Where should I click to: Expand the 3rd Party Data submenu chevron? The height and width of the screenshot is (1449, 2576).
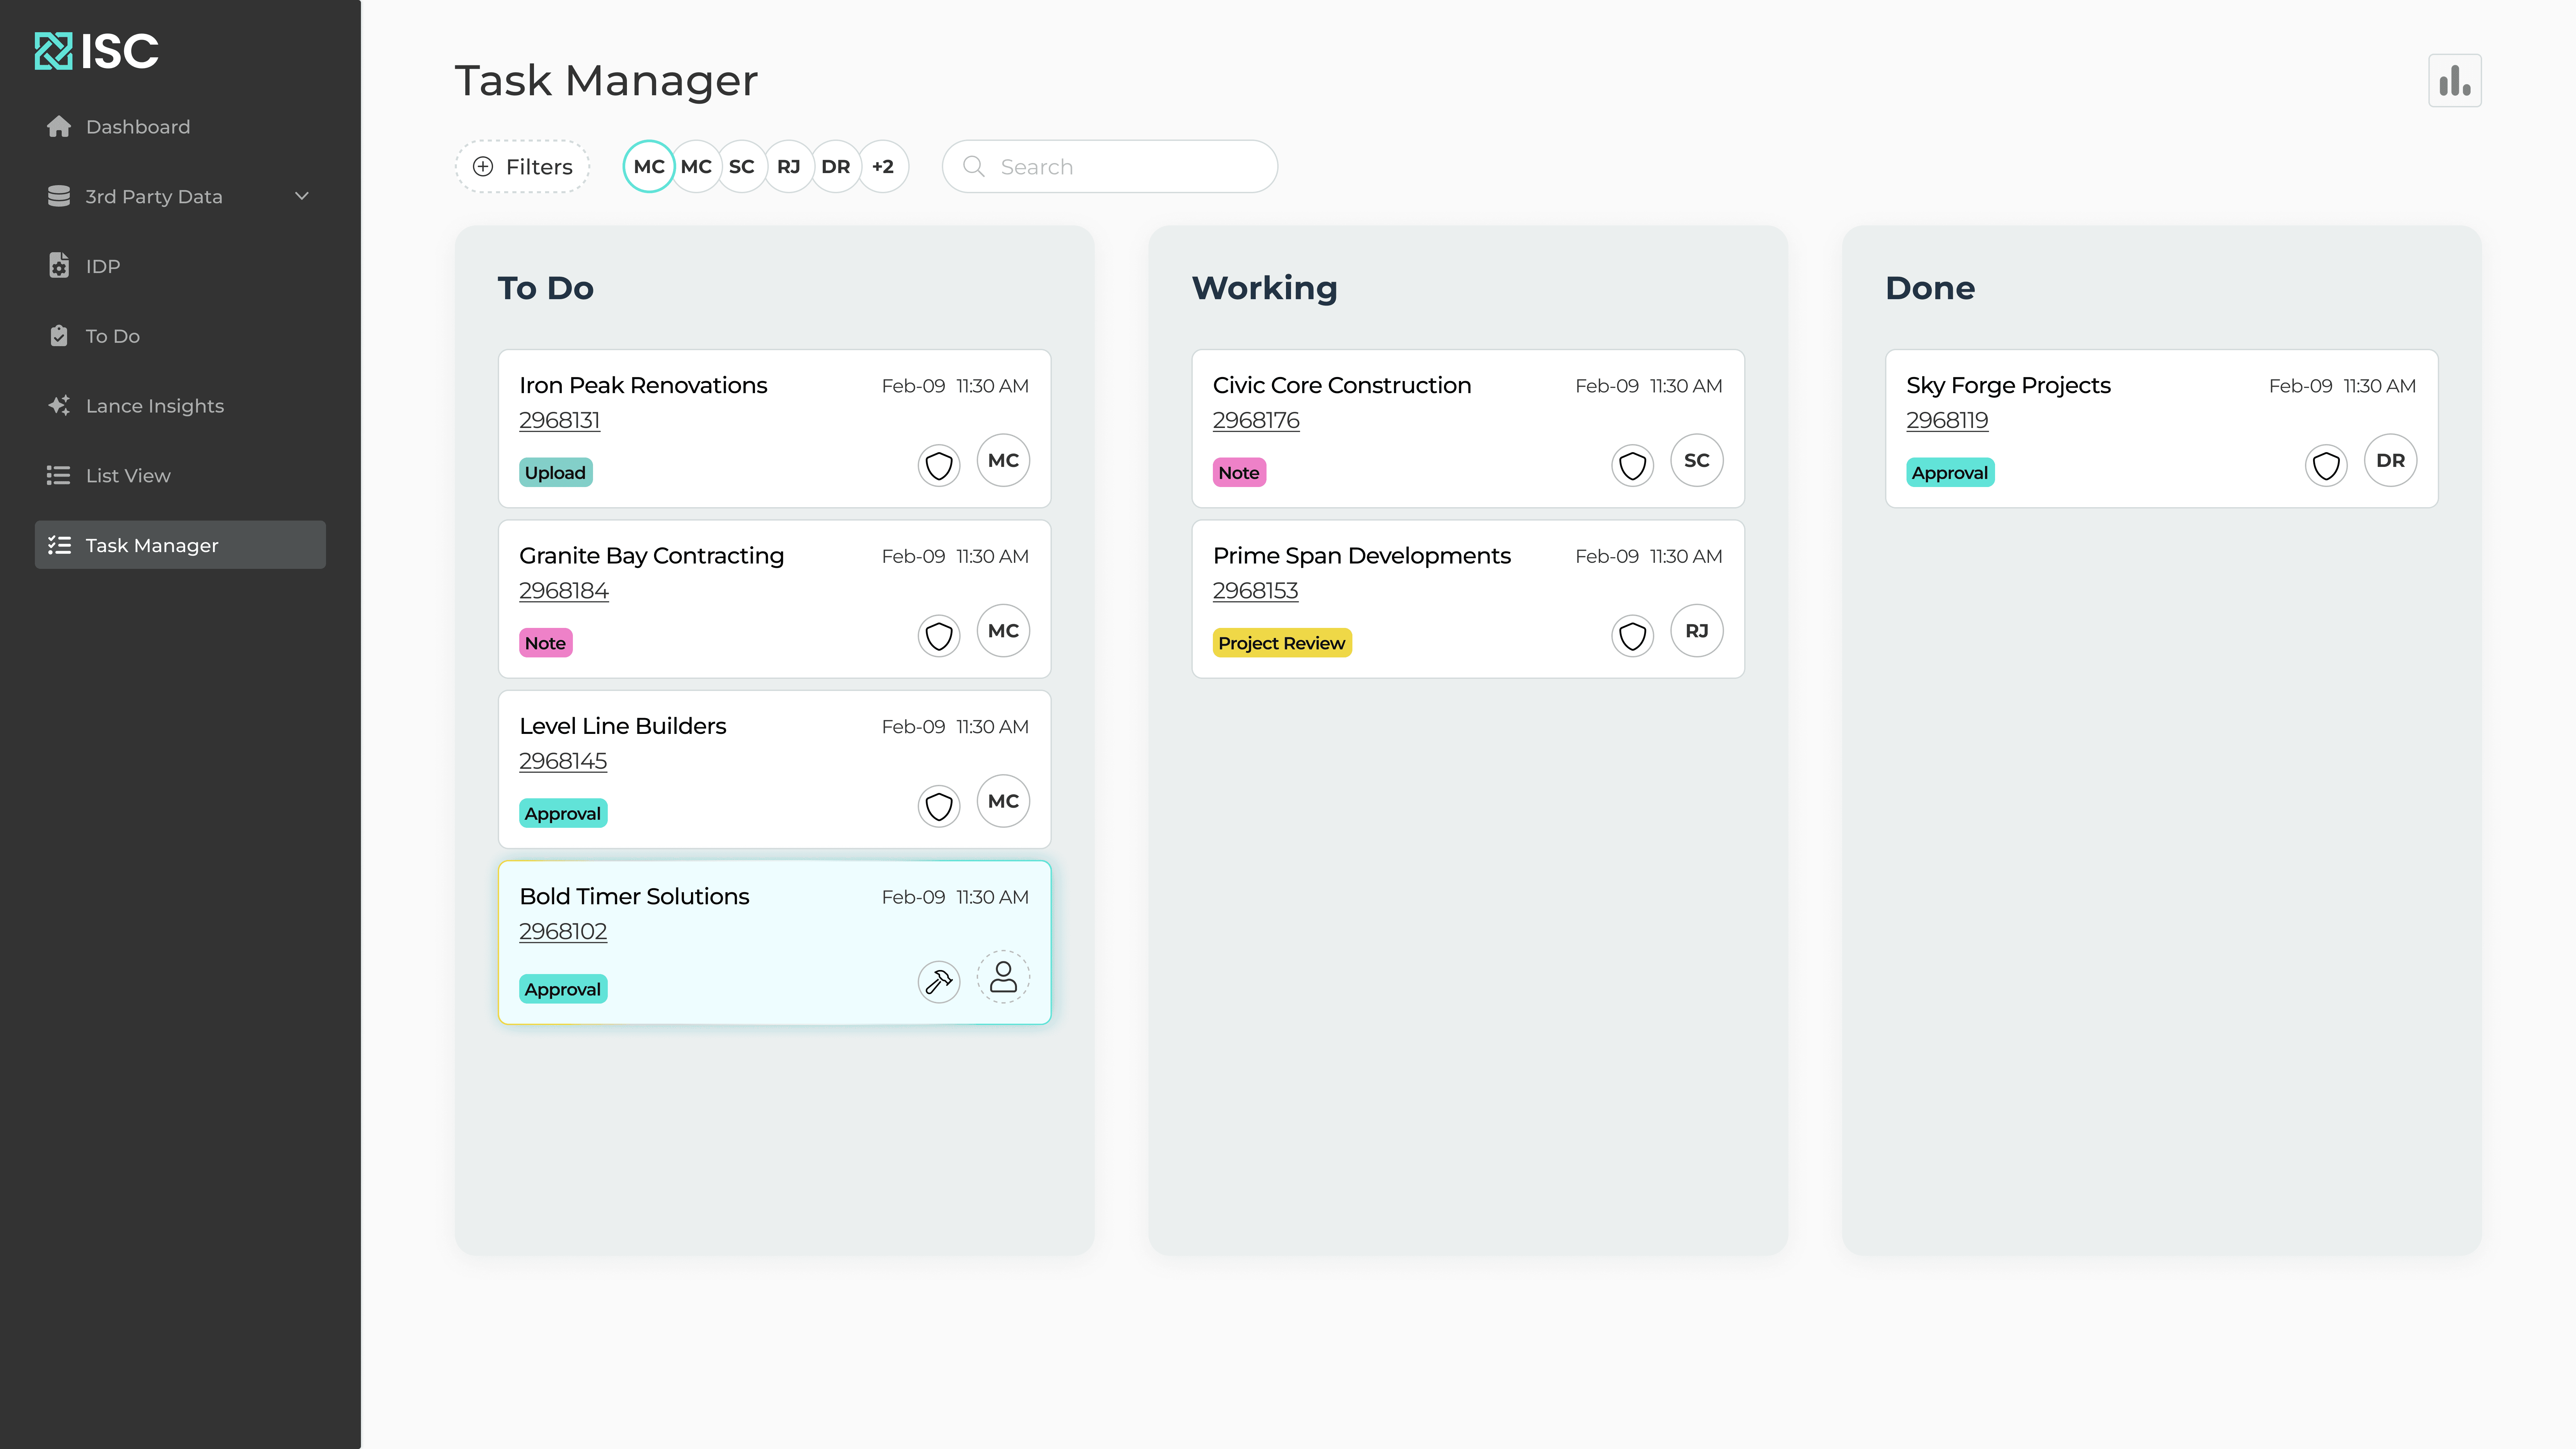click(x=302, y=196)
